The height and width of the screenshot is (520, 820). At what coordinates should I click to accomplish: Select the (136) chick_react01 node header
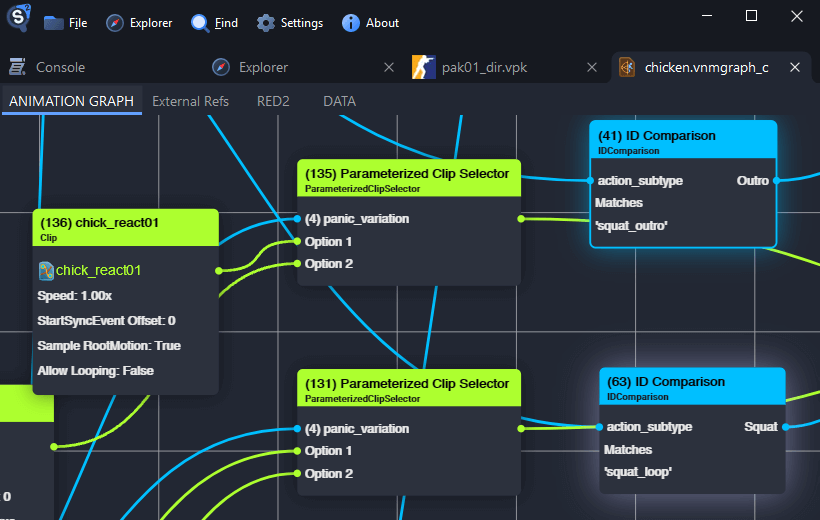point(126,228)
